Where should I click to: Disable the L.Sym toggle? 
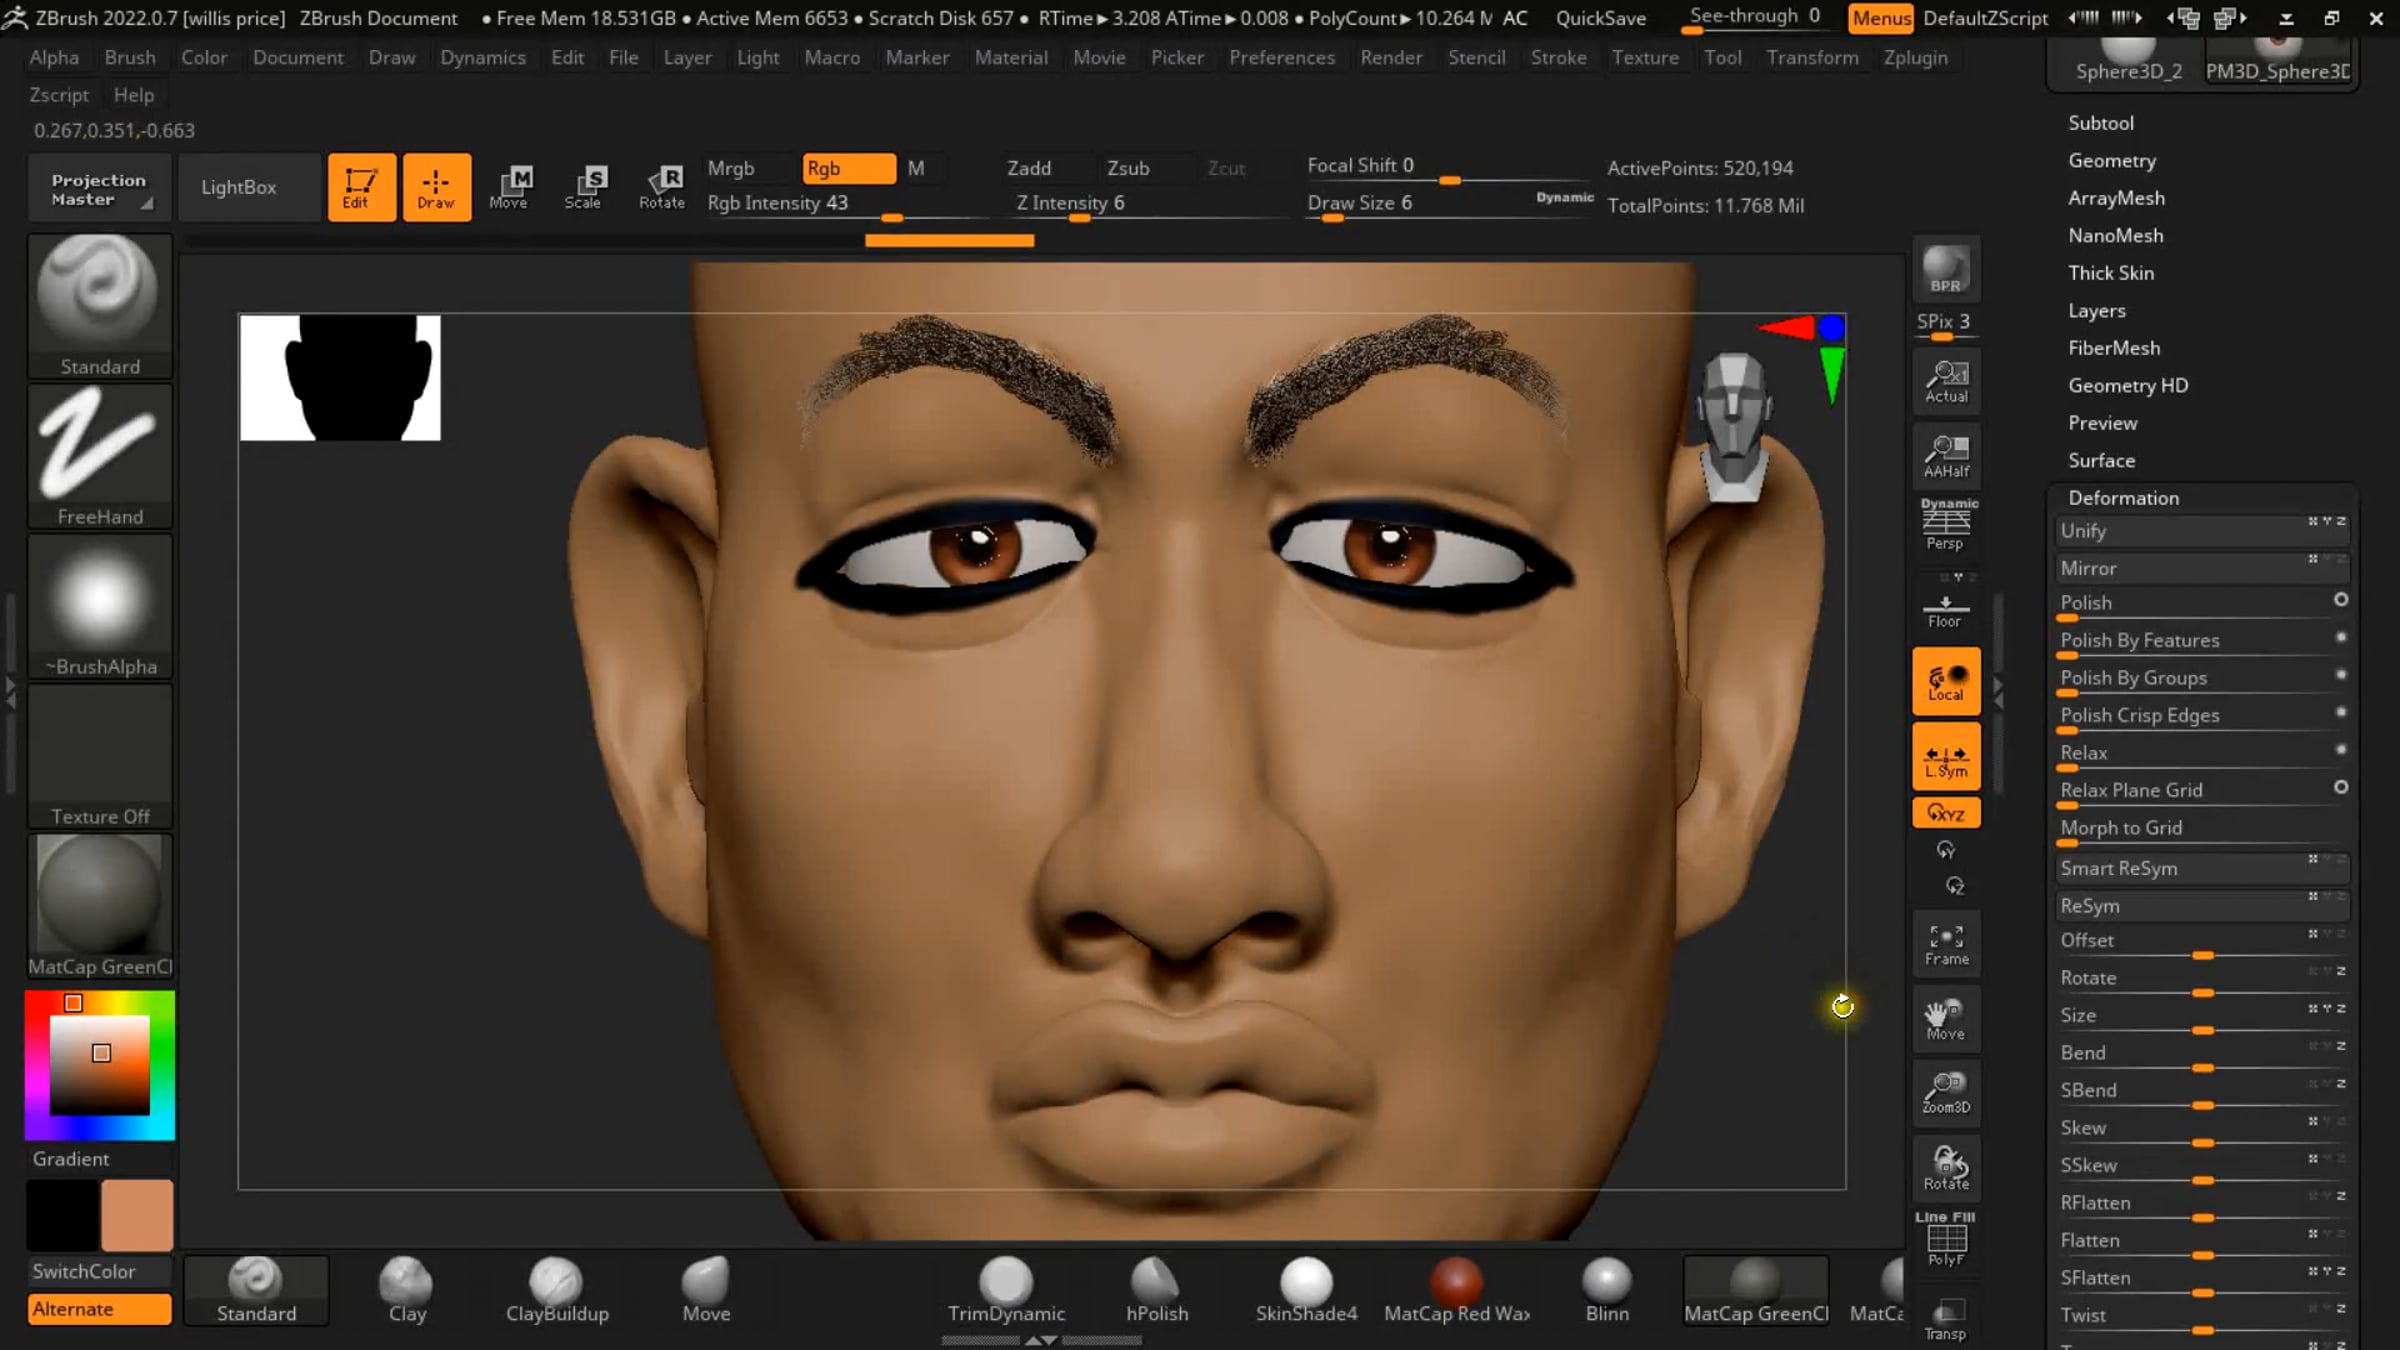1945,759
